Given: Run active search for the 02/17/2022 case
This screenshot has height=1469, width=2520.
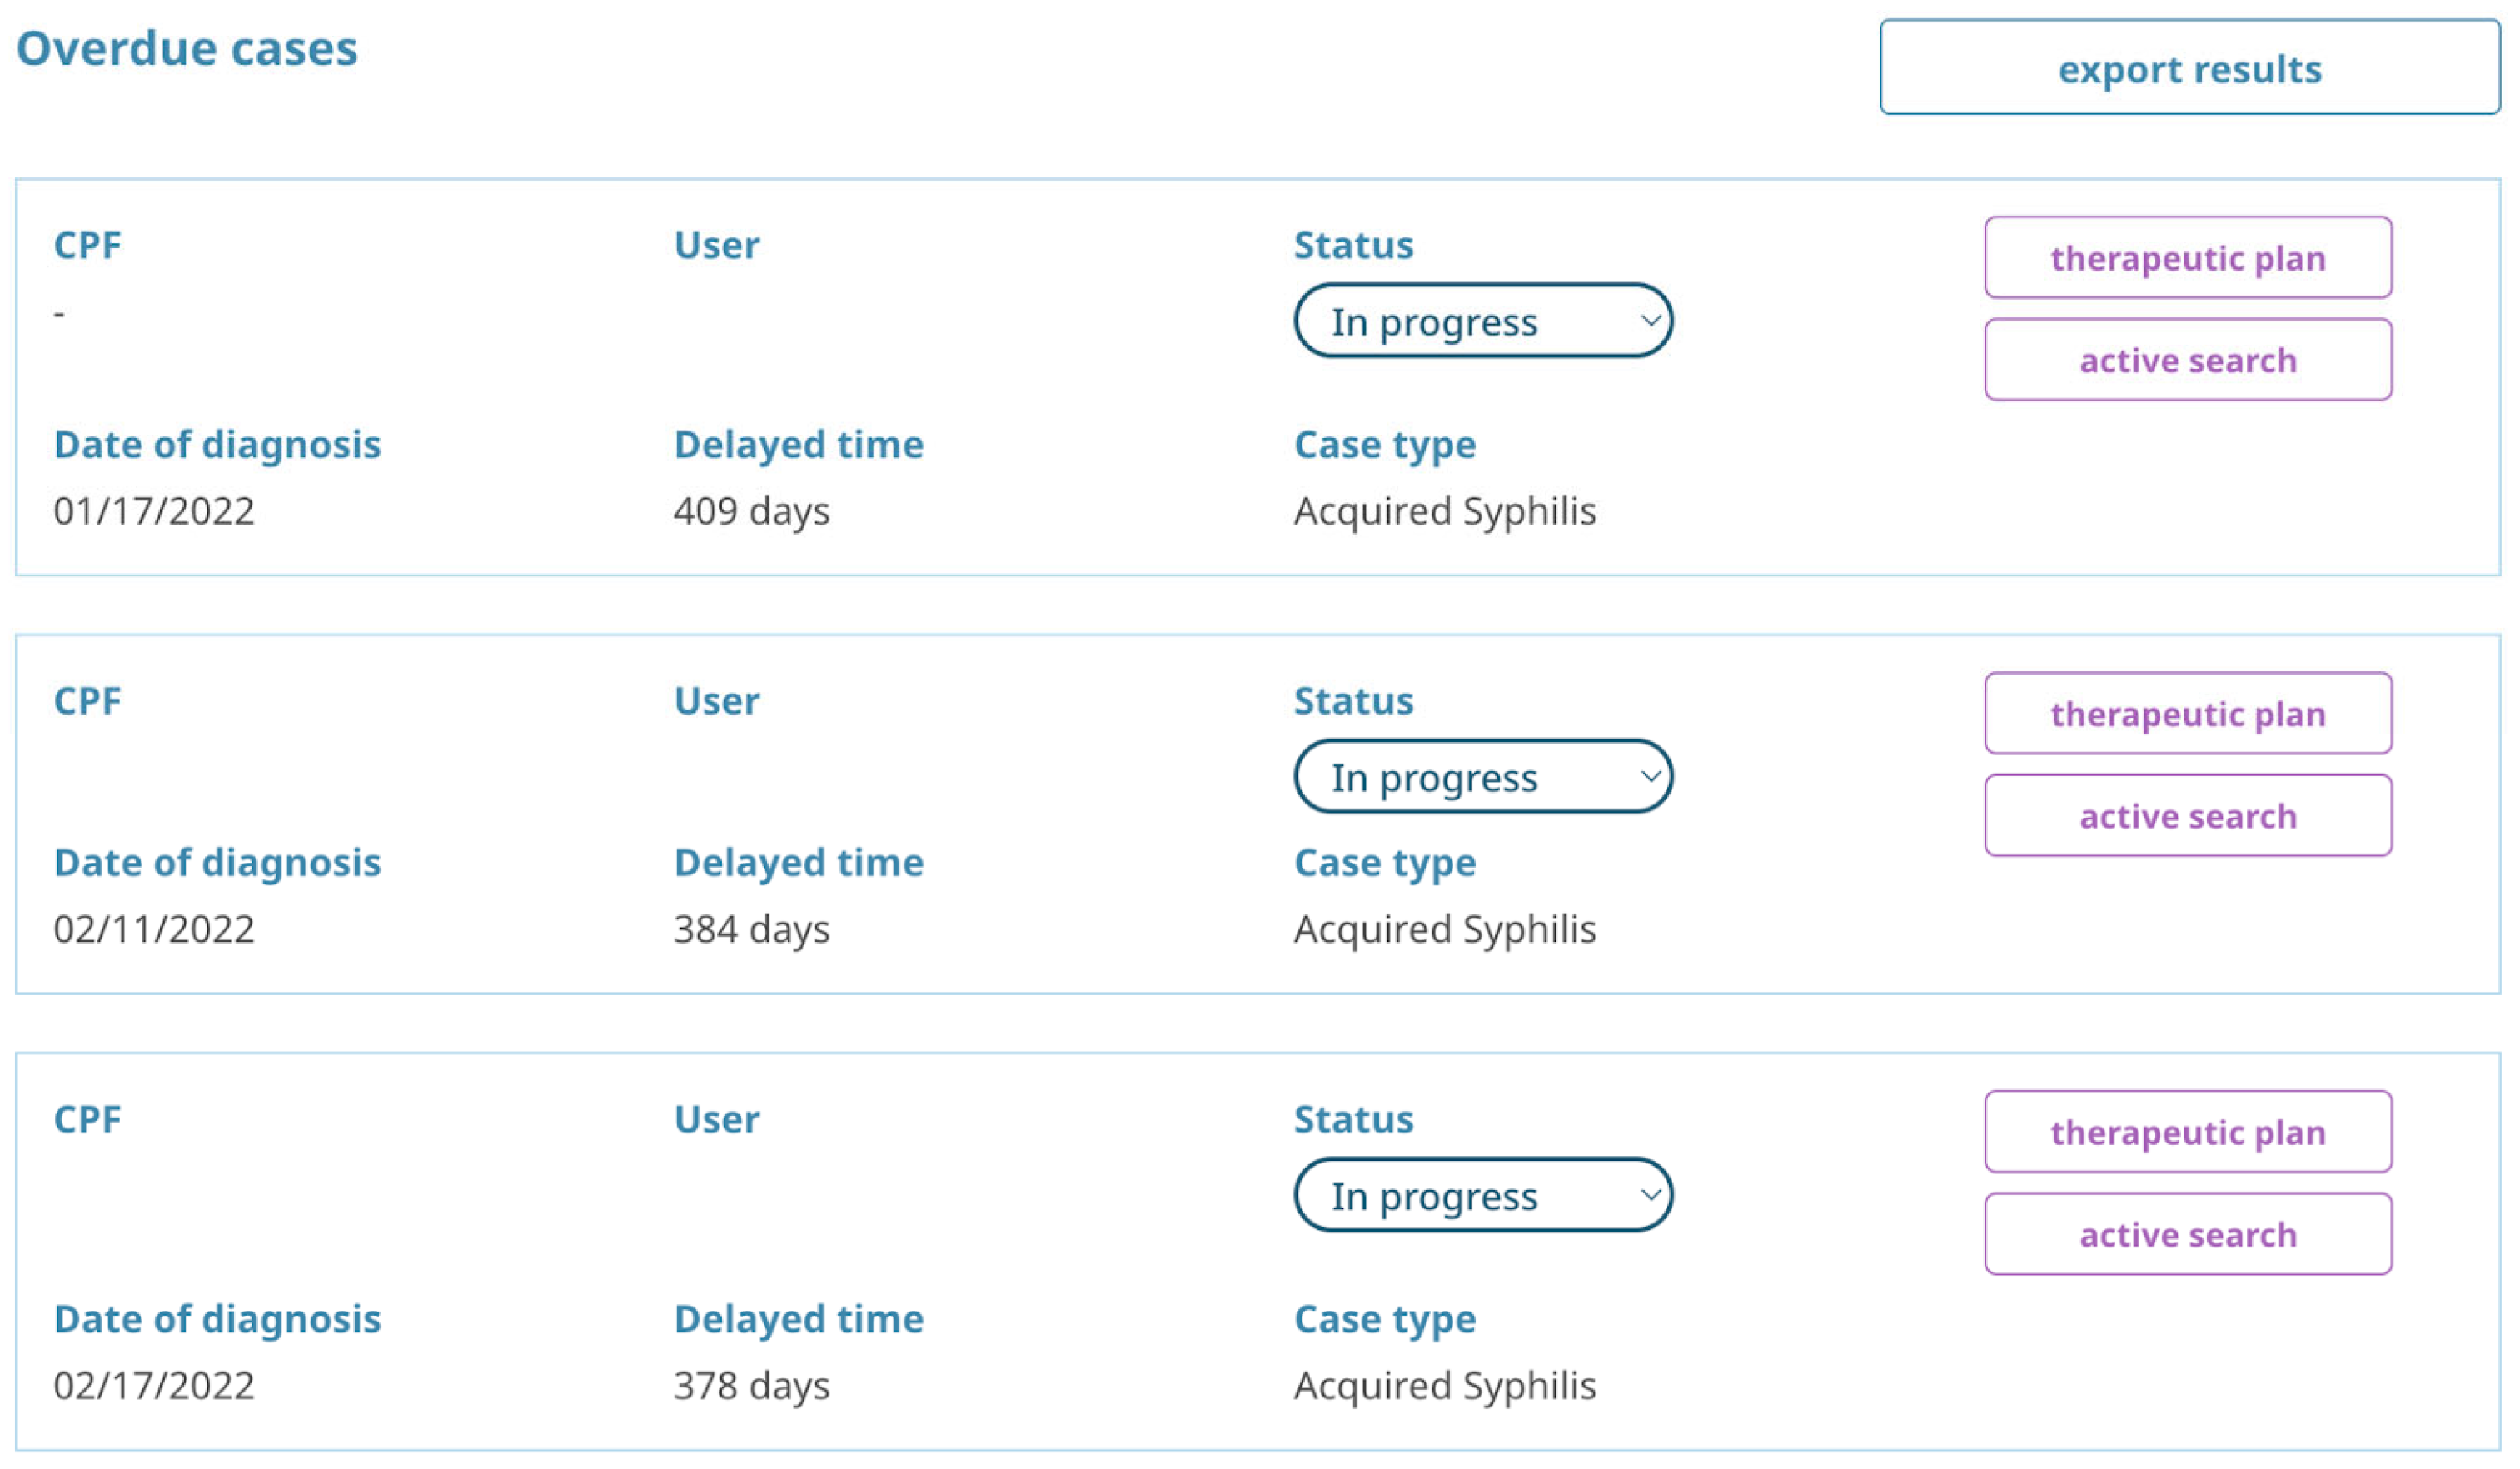Looking at the screenshot, I should (2187, 1234).
